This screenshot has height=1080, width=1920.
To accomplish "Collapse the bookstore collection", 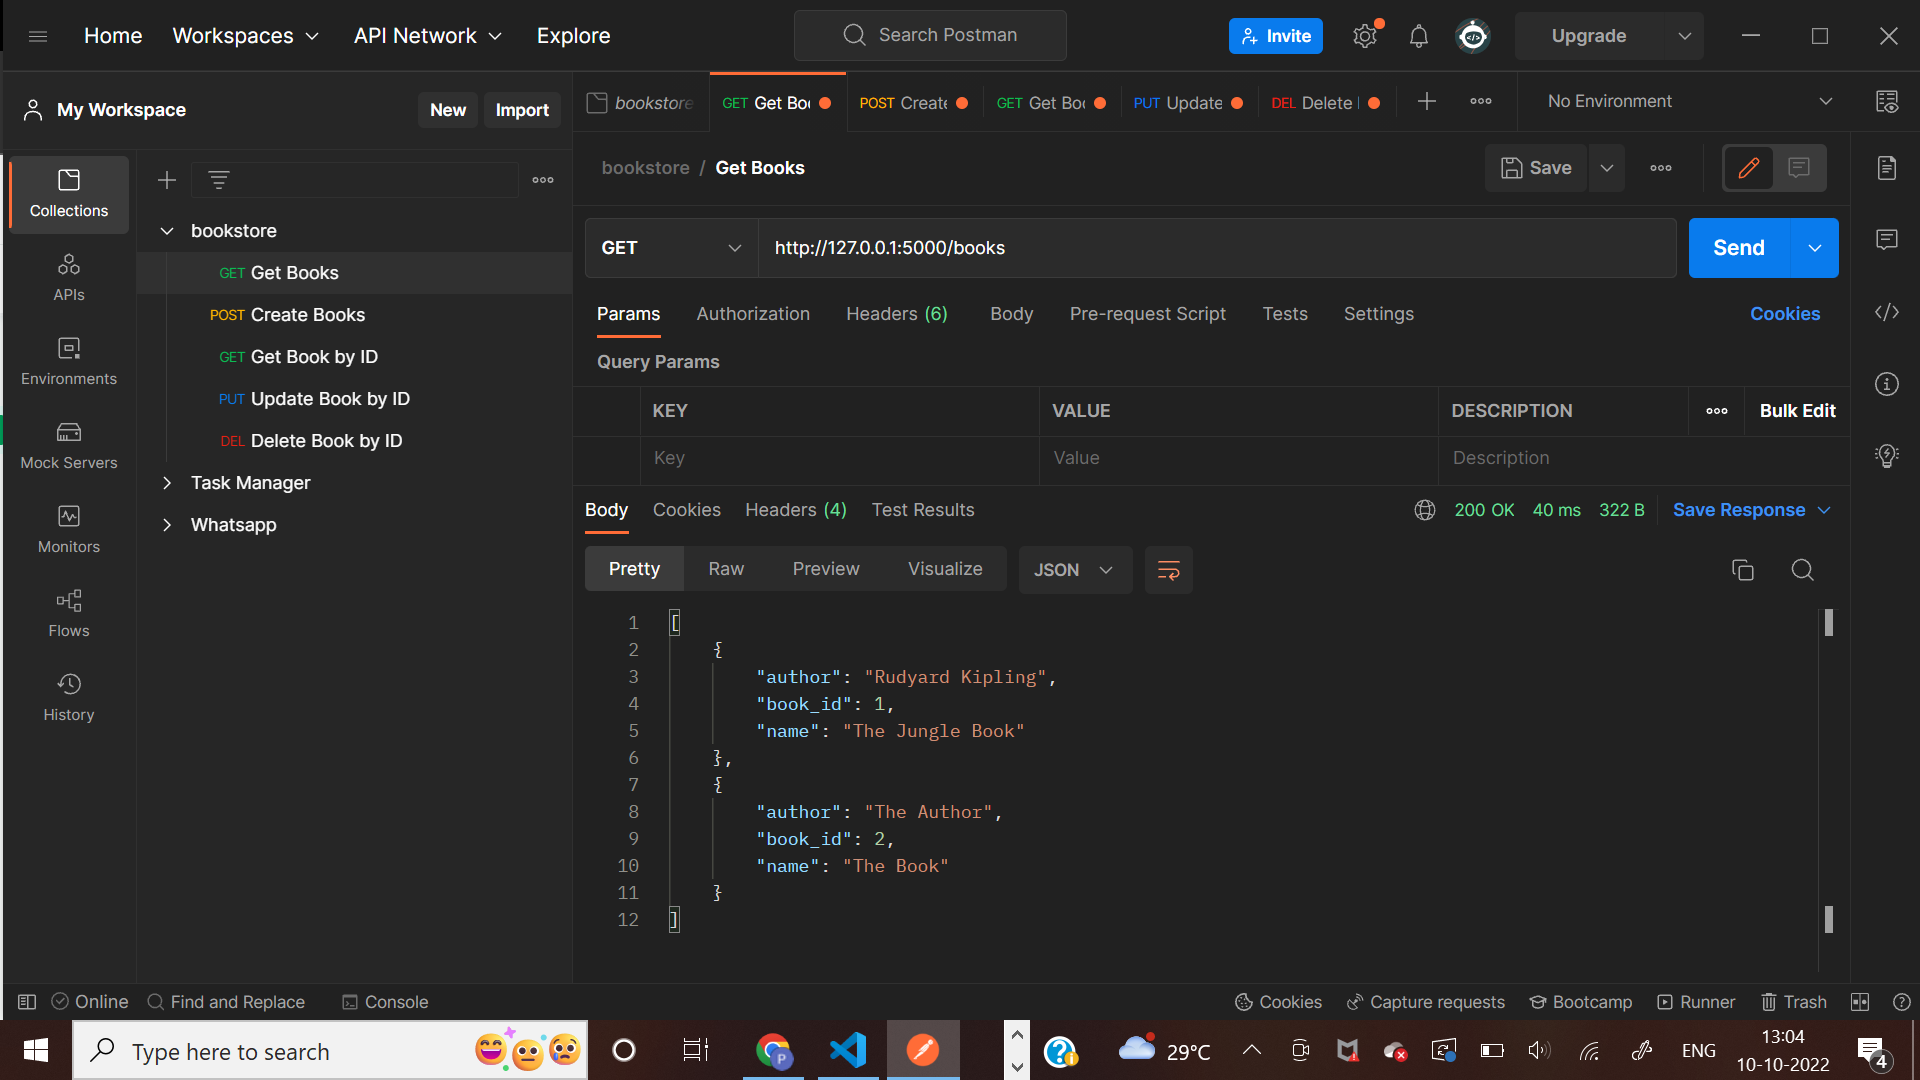I will pyautogui.click(x=167, y=230).
